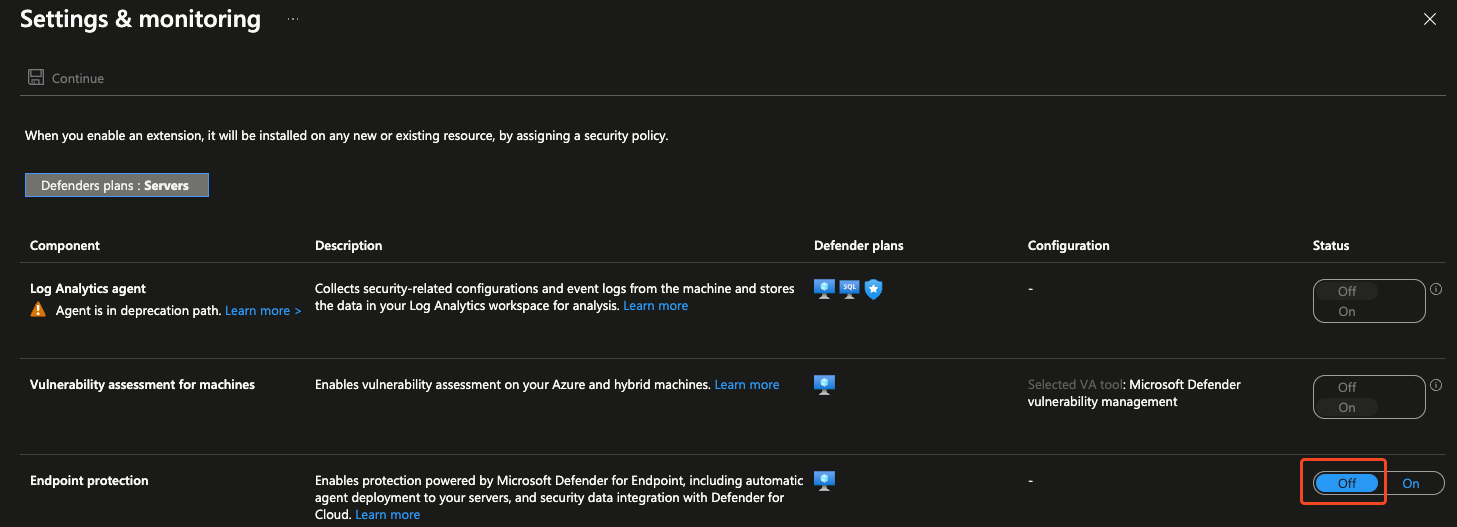Click the warning icon for agent deprecation
Image resolution: width=1457 pixels, height=527 pixels.
coord(38,310)
